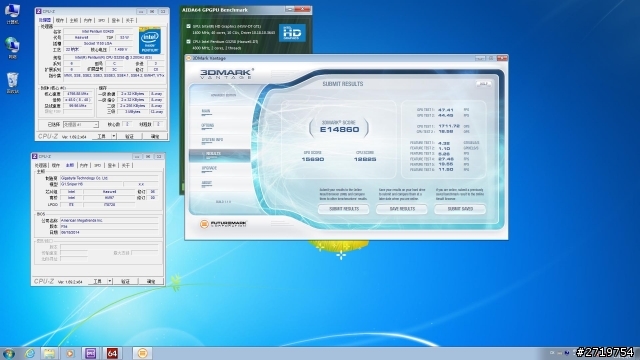Select SPD tab in CPU-Z processor window

click(x=102, y=20)
